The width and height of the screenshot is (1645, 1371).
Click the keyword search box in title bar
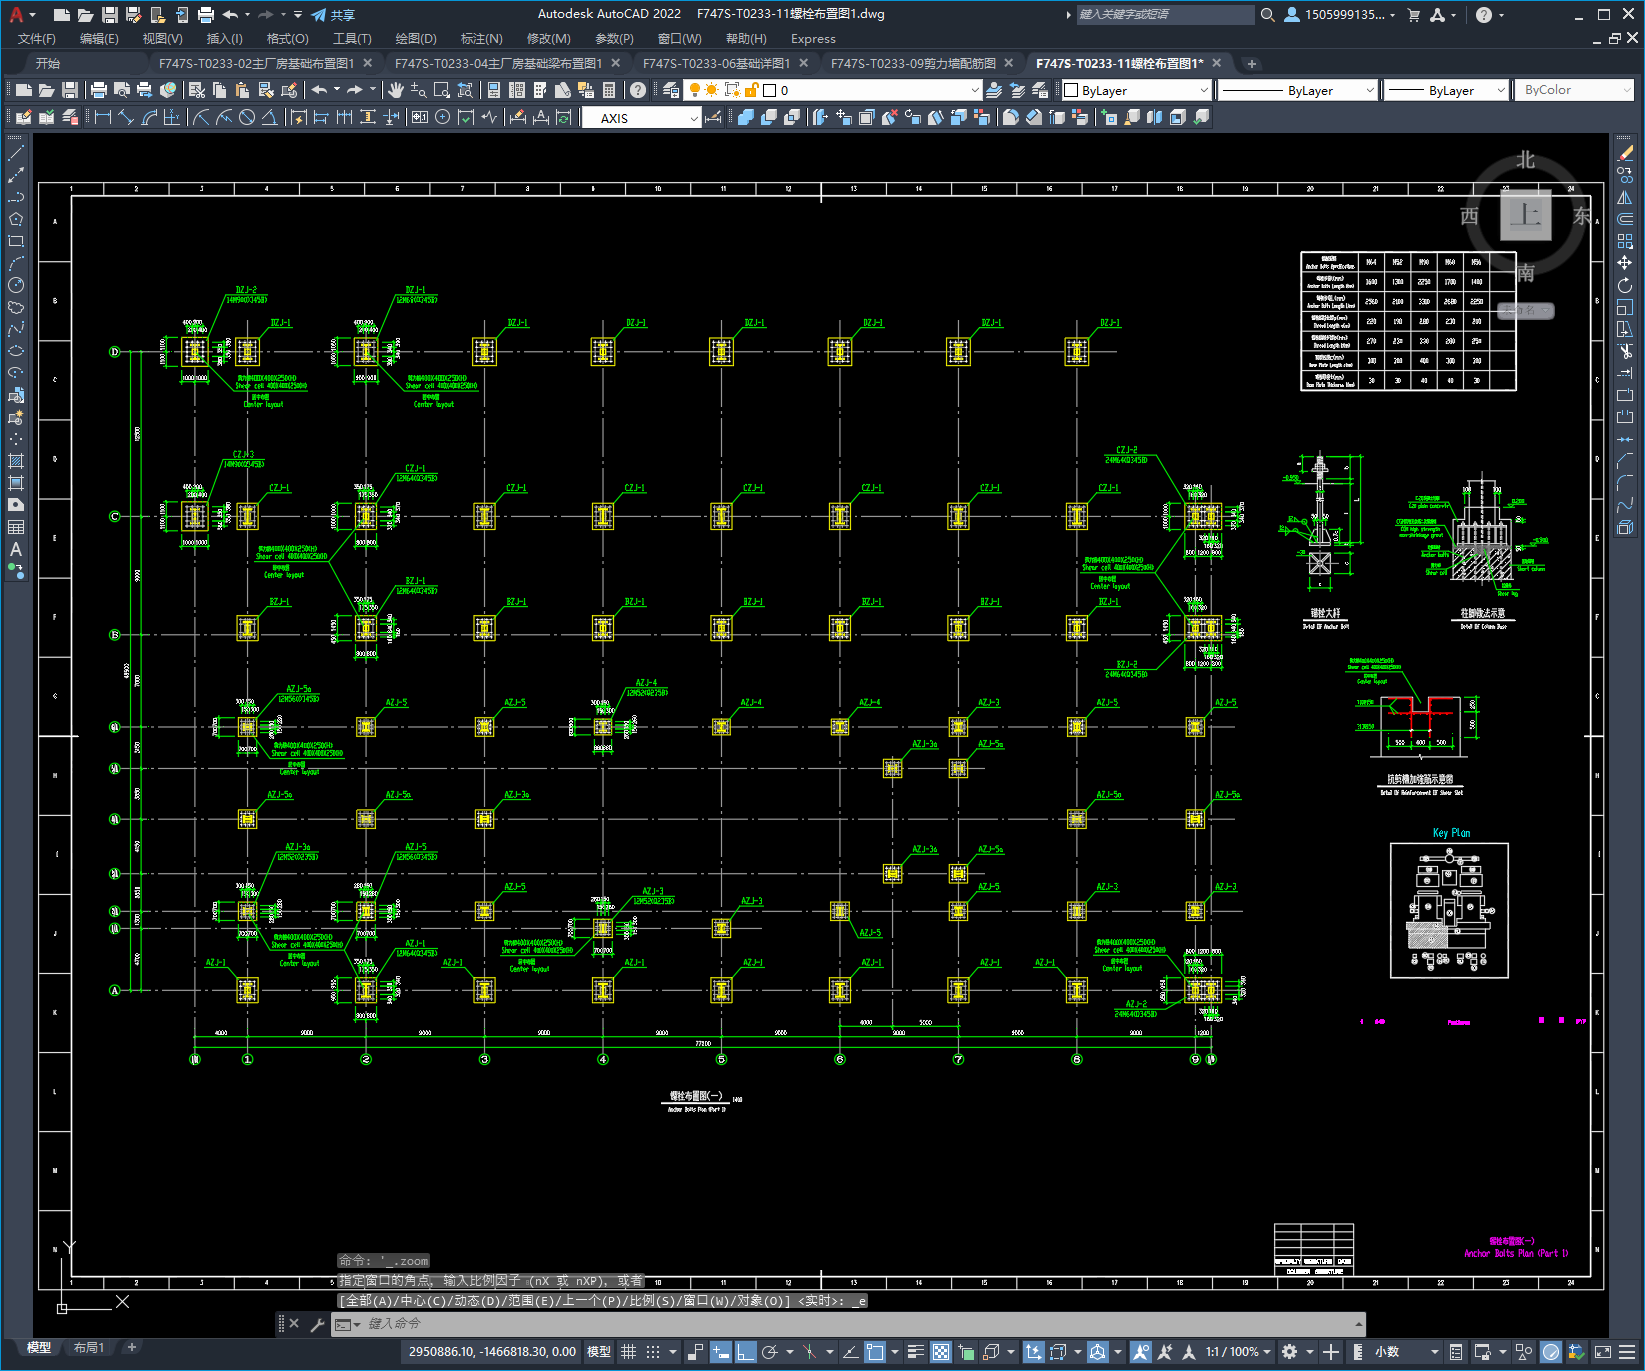[1165, 15]
